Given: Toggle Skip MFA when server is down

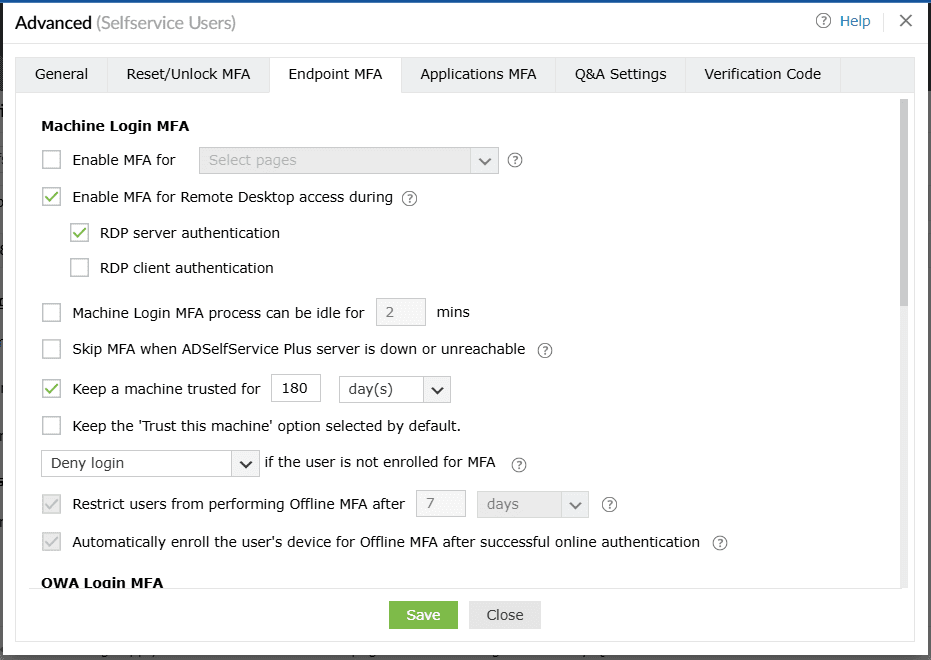Looking at the screenshot, I should [x=52, y=349].
